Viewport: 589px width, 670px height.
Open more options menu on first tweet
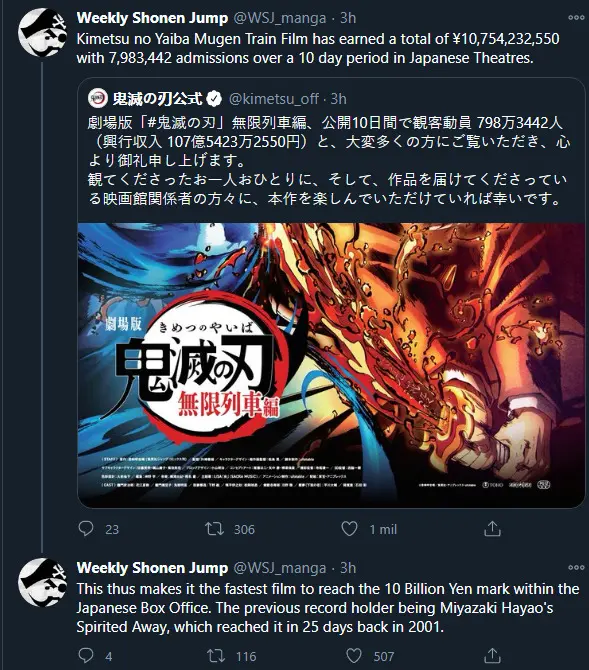(x=576, y=18)
